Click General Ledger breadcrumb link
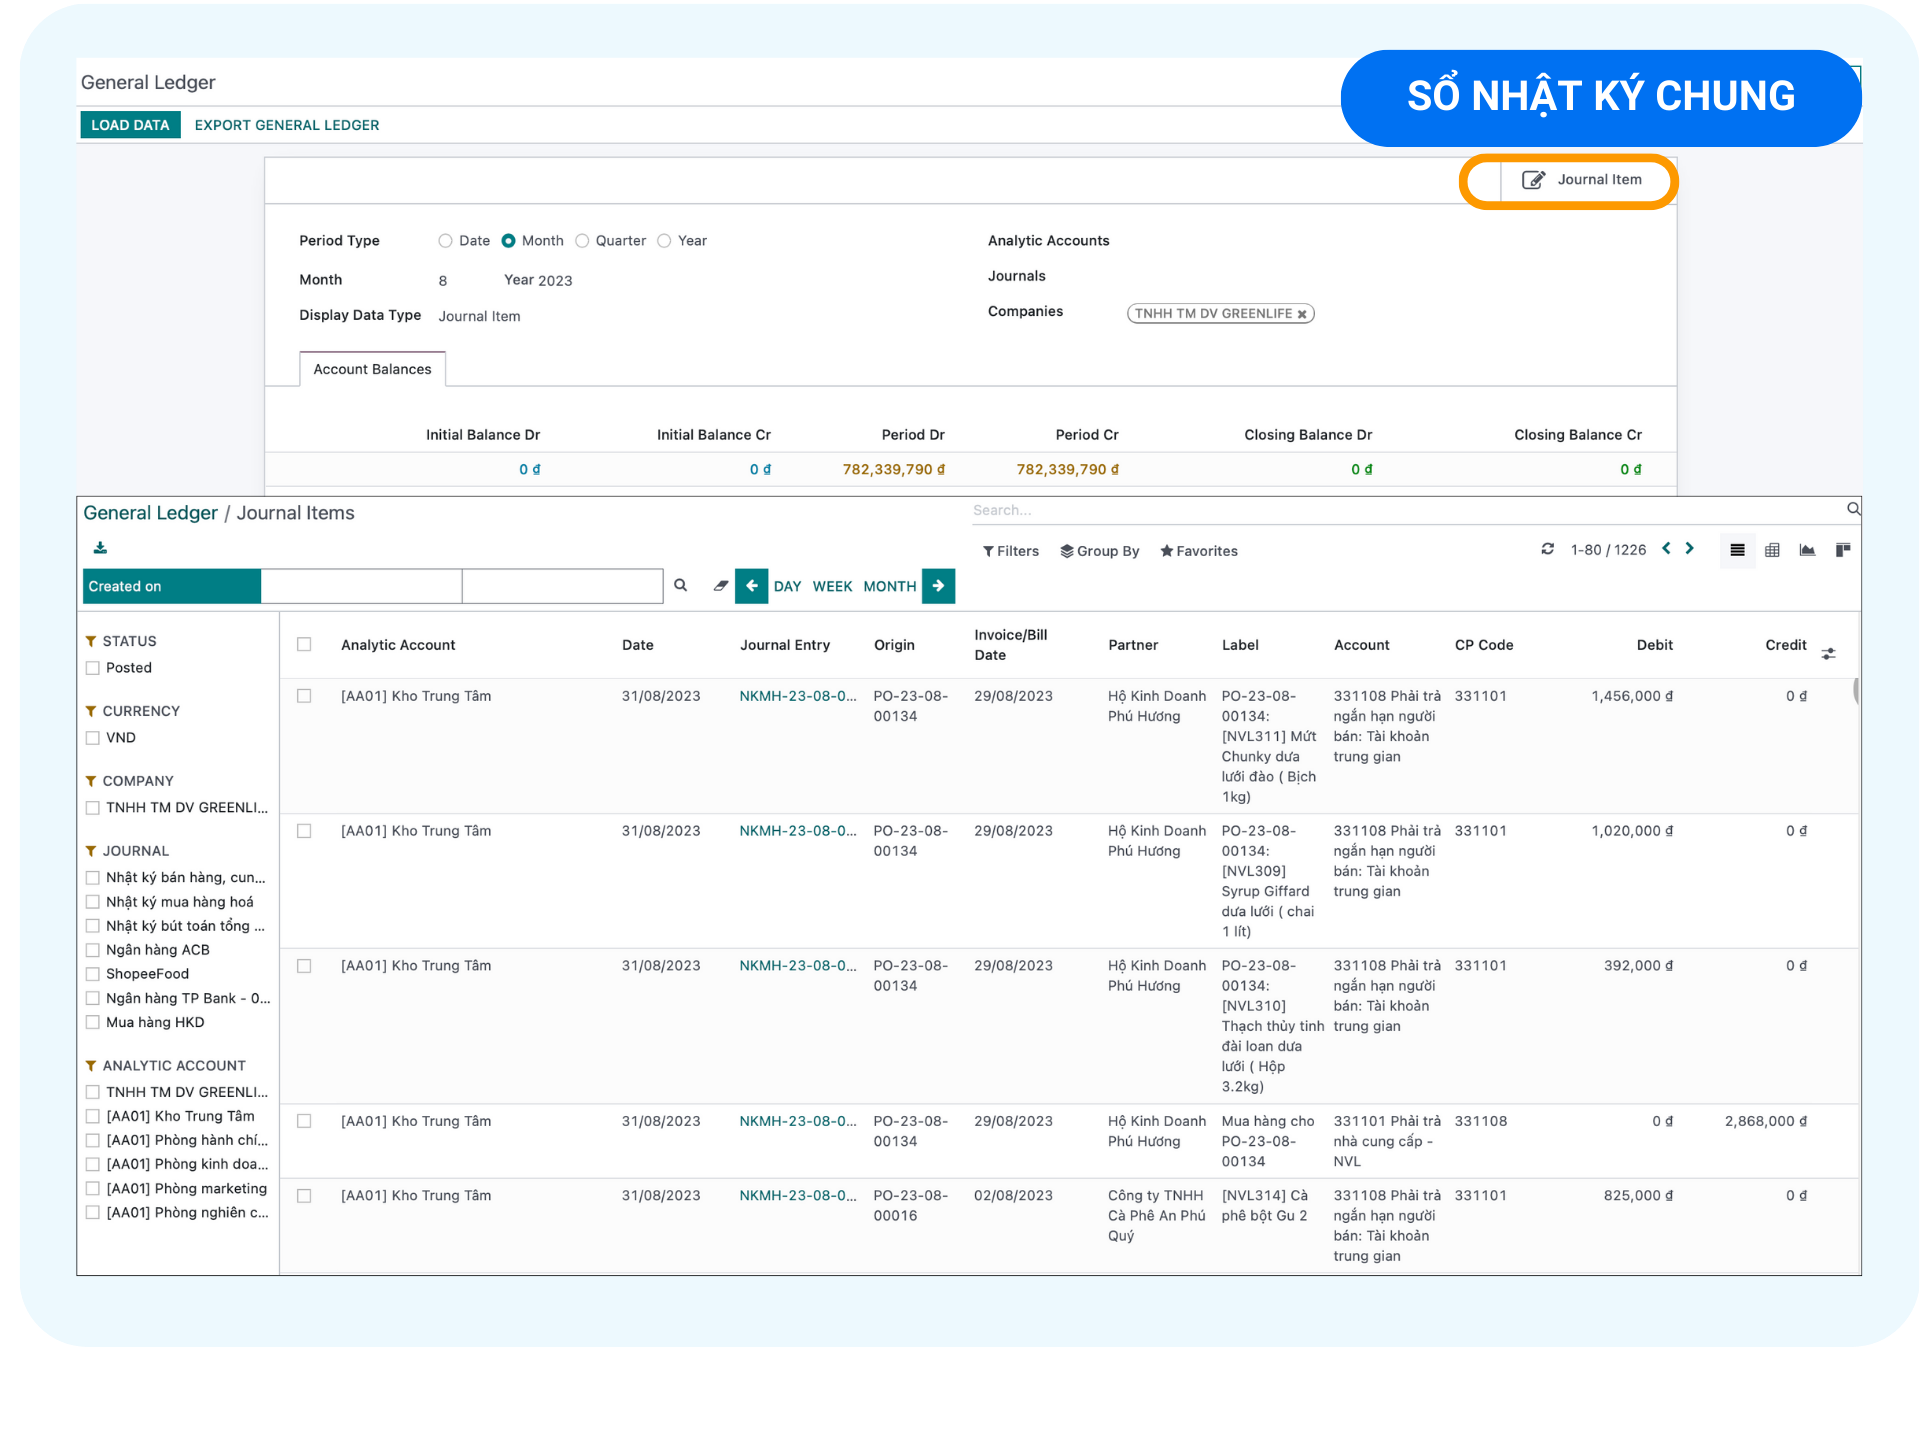1920x1440 pixels. coord(150,513)
